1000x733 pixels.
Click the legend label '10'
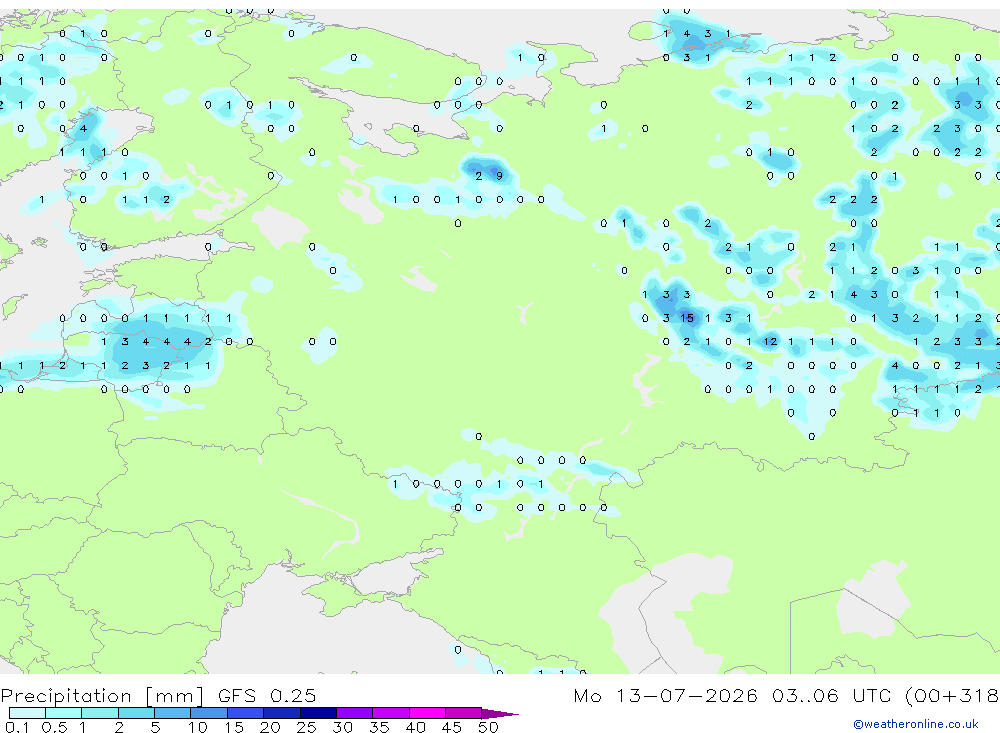[198, 727]
